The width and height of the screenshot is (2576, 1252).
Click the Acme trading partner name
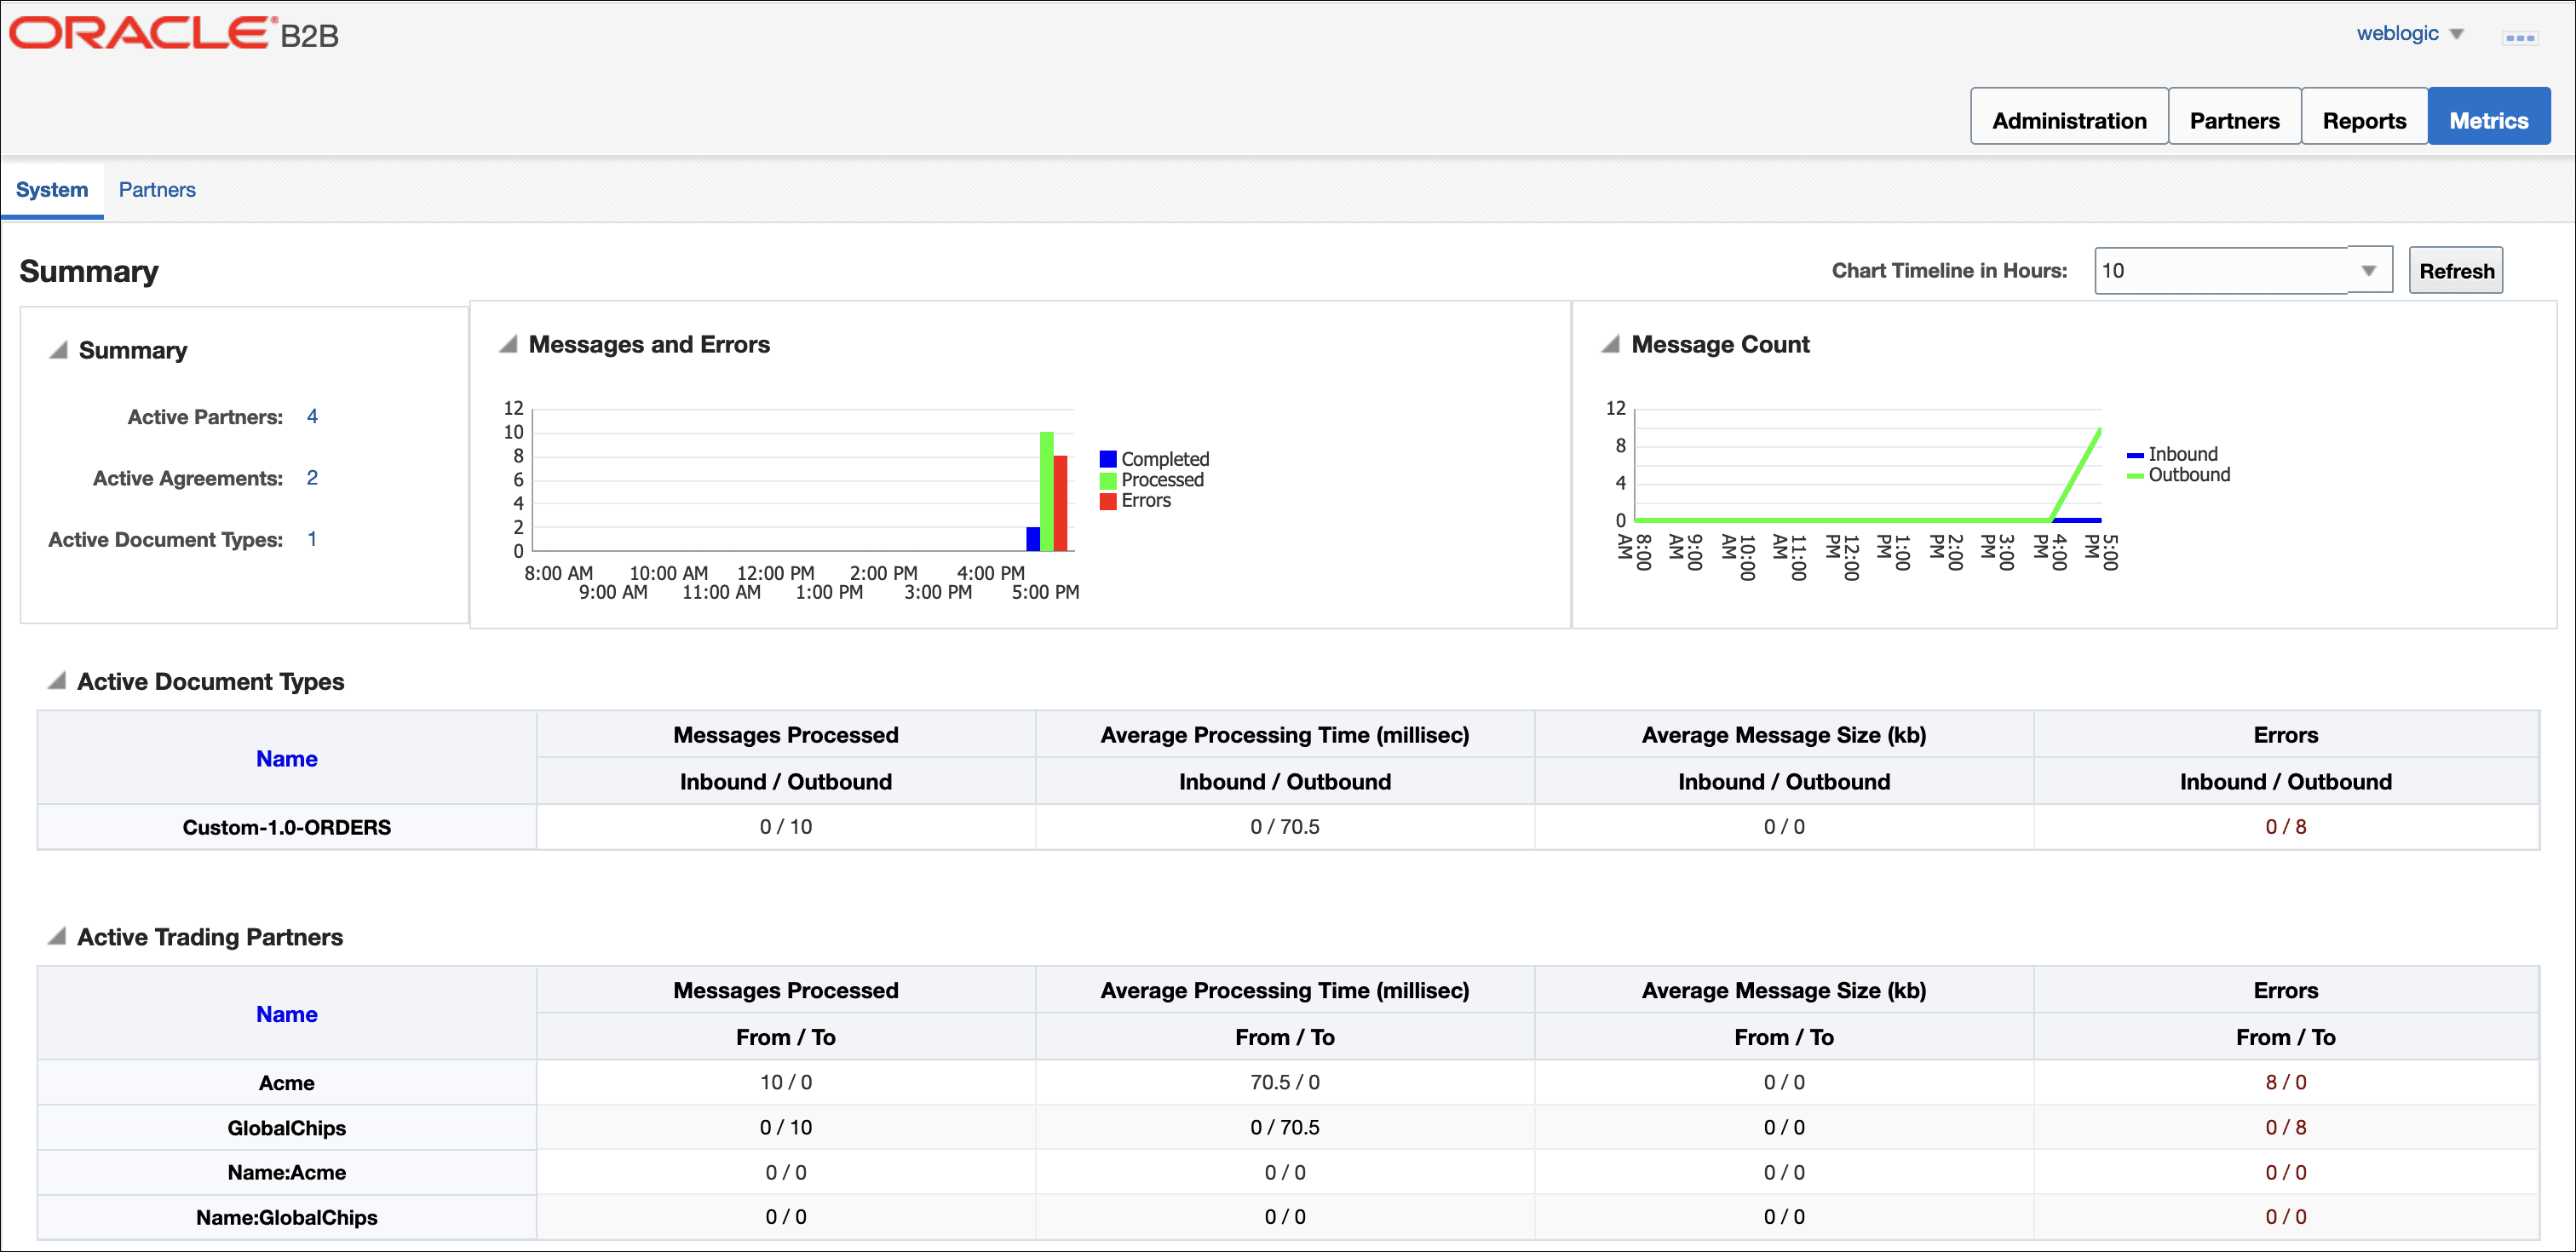[287, 1083]
